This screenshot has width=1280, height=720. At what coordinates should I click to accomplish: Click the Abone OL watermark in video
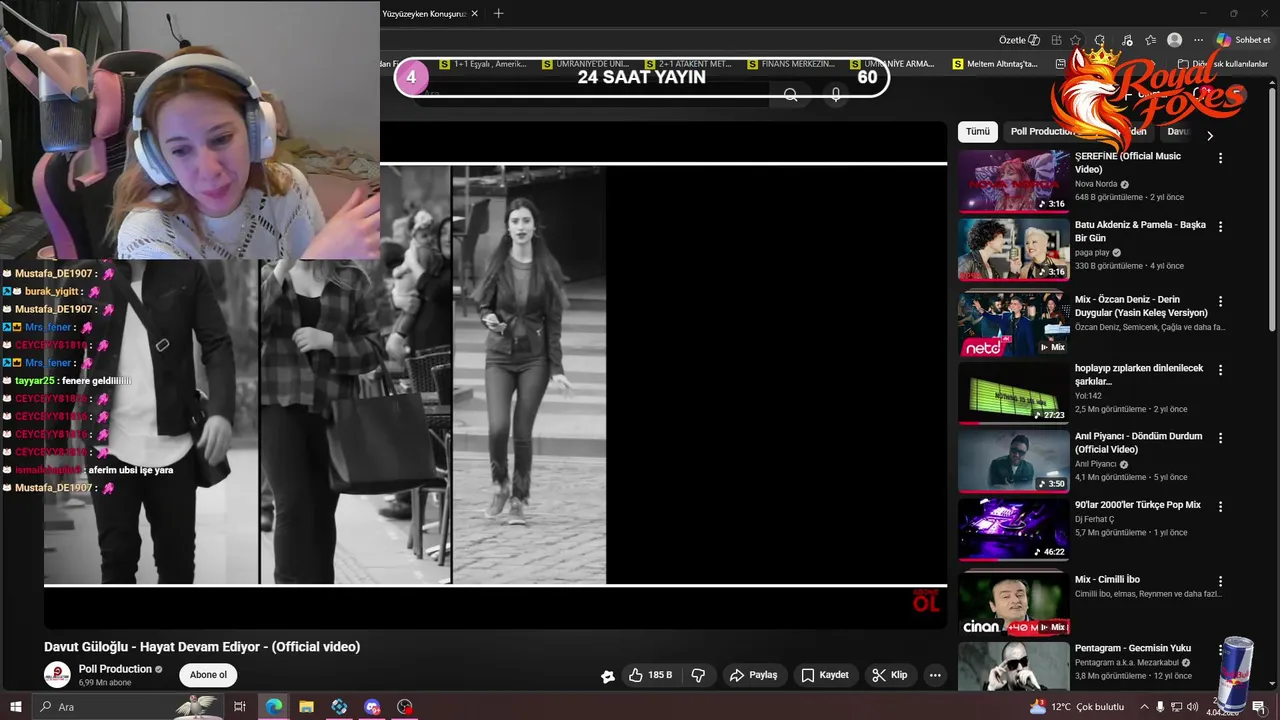point(926,601)
